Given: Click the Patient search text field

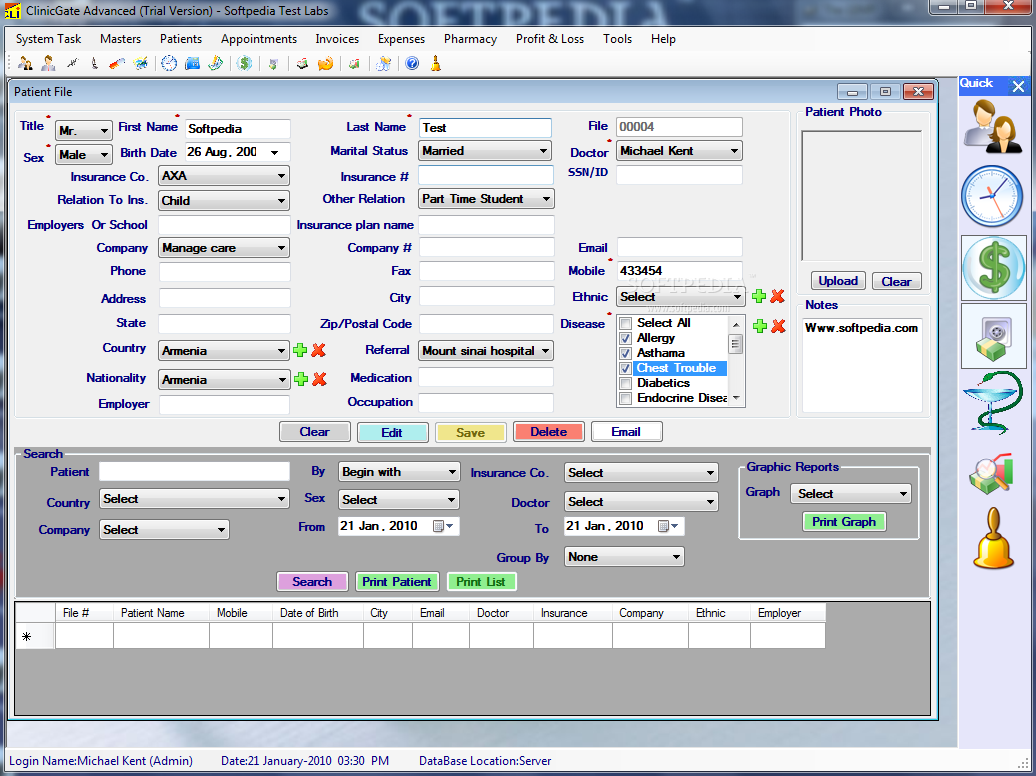Looking at the screenshot, I should click(194, 471).
